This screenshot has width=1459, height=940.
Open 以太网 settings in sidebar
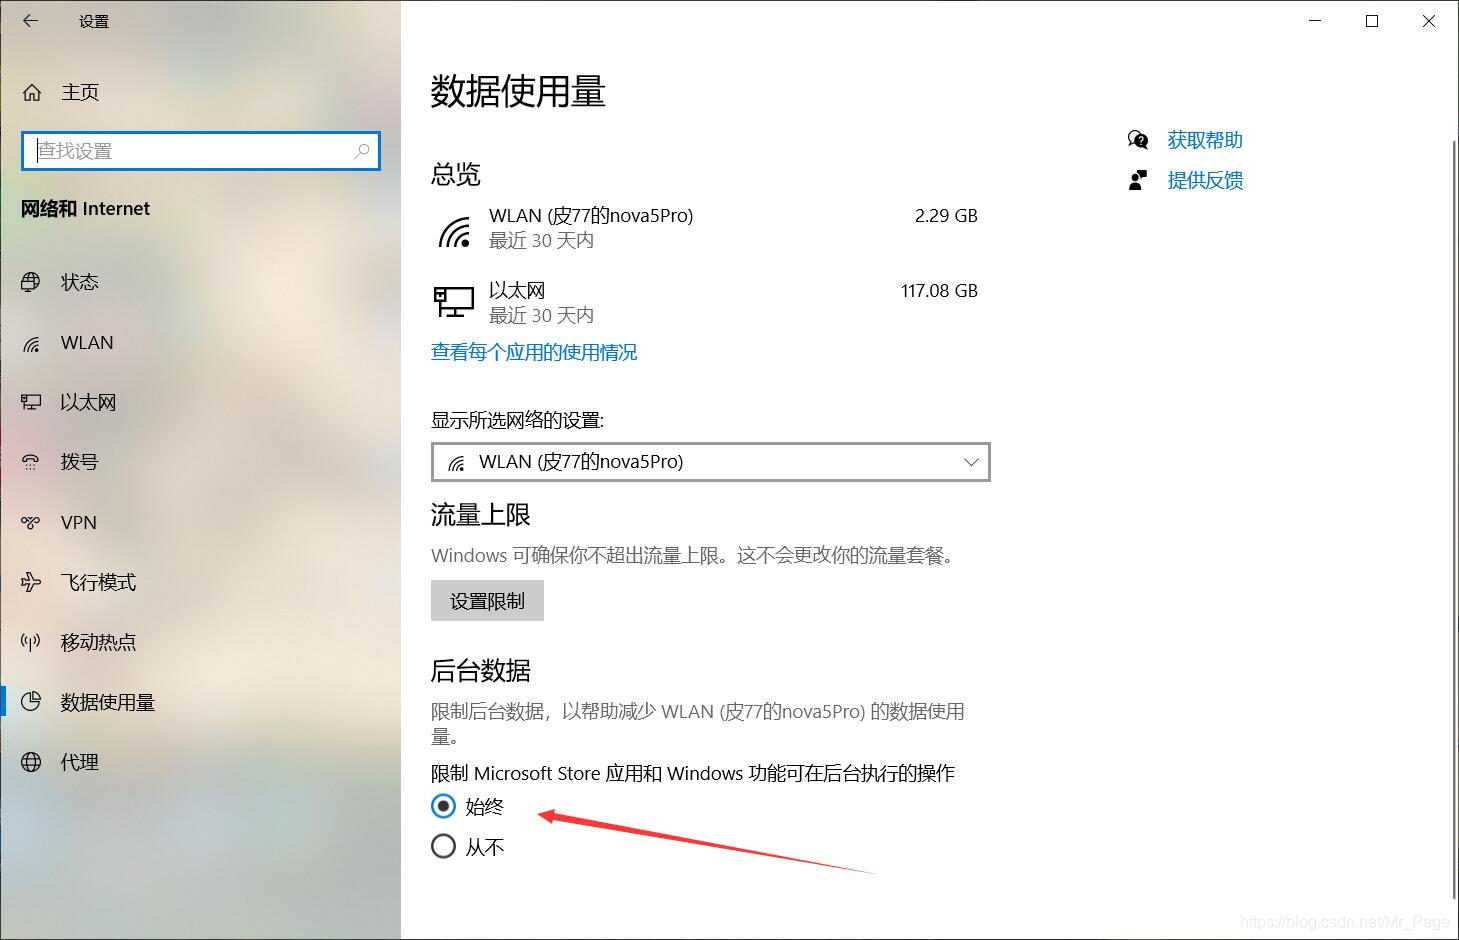(x=88, y=402)
